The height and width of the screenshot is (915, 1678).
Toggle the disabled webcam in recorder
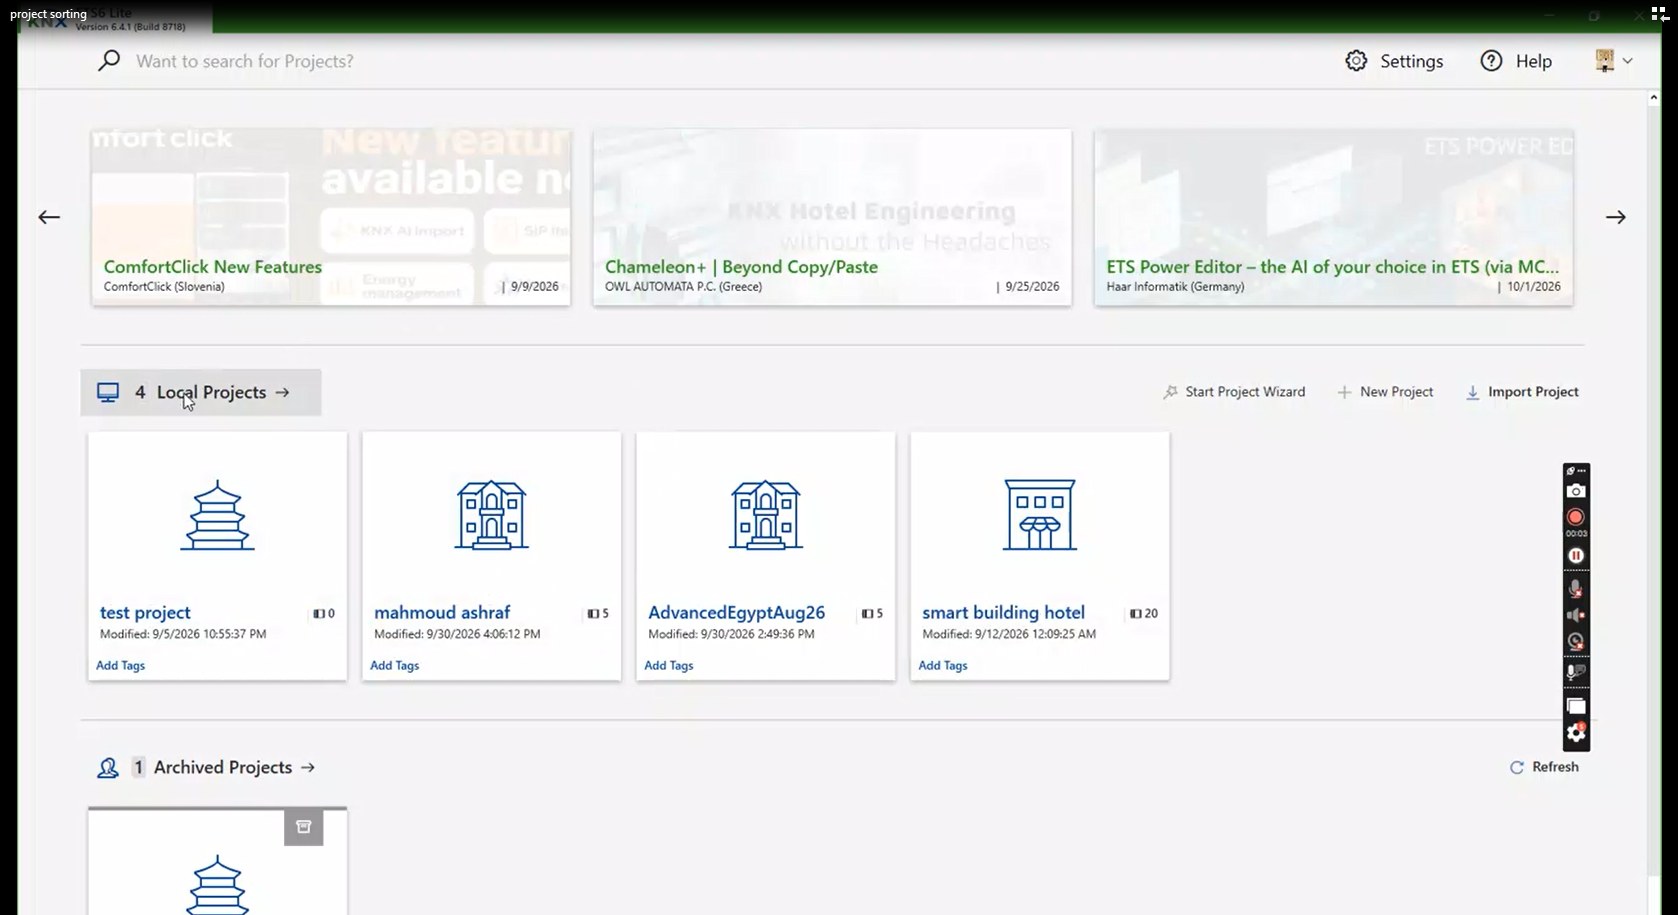(1576, 642)
